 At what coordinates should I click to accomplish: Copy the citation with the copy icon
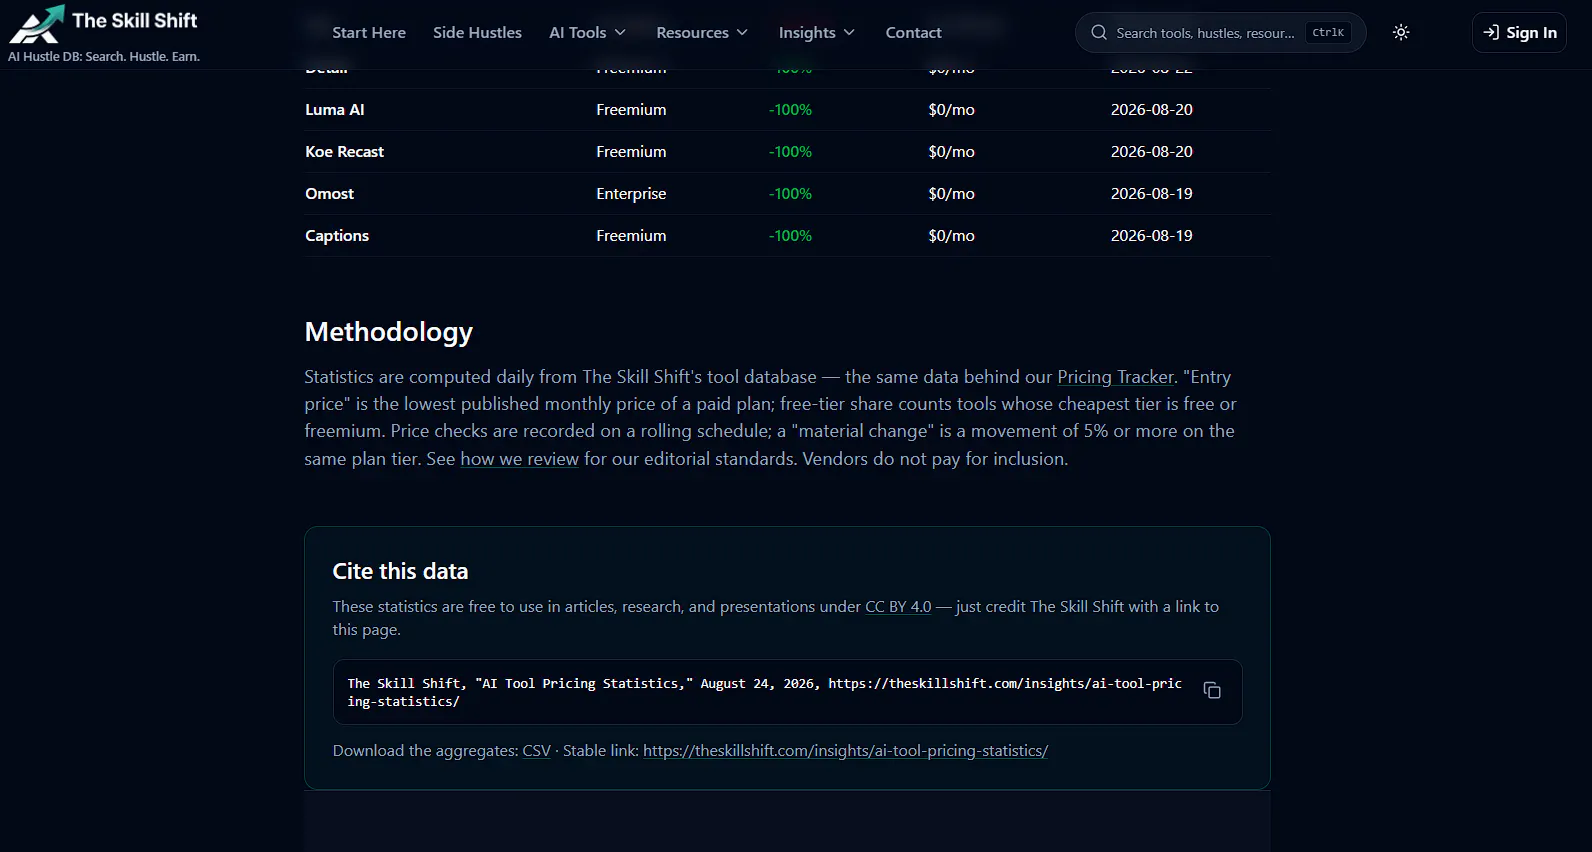click(1212, 691)
